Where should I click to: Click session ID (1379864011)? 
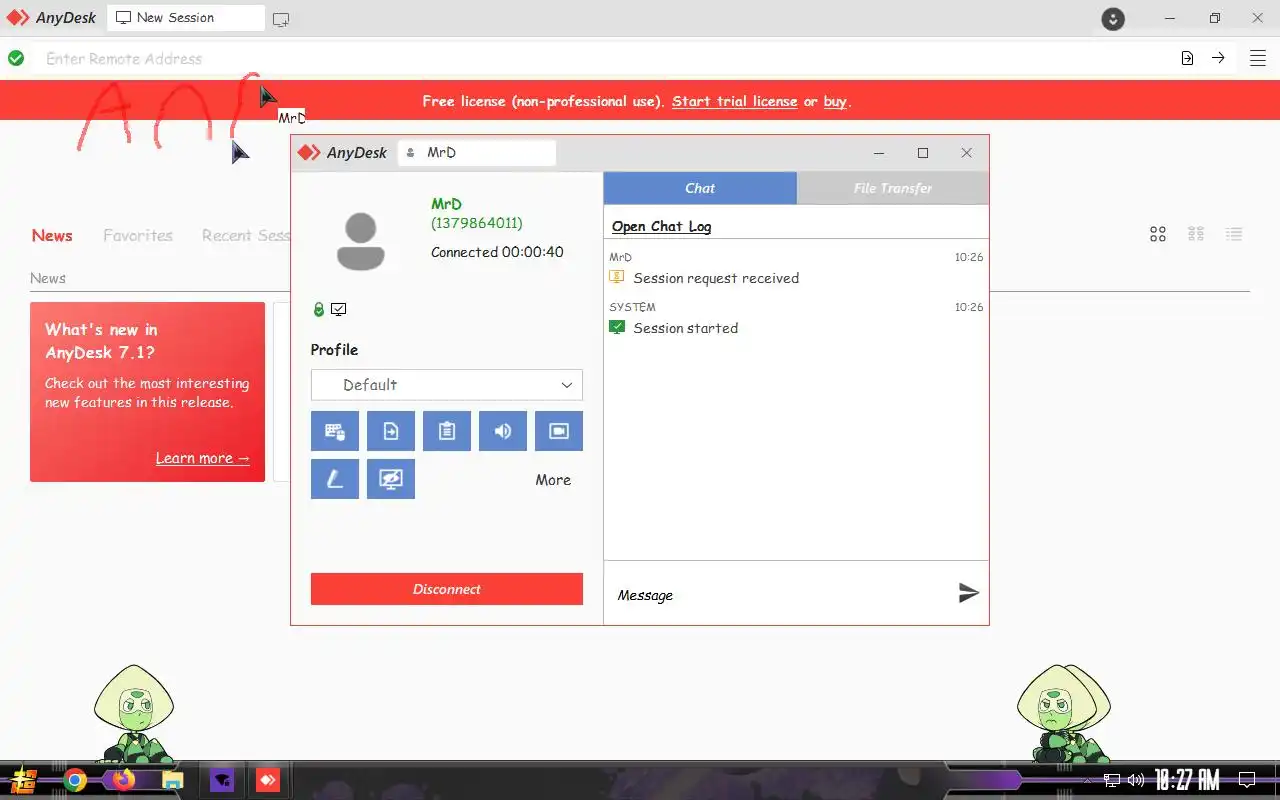click(x=477, y=223)
